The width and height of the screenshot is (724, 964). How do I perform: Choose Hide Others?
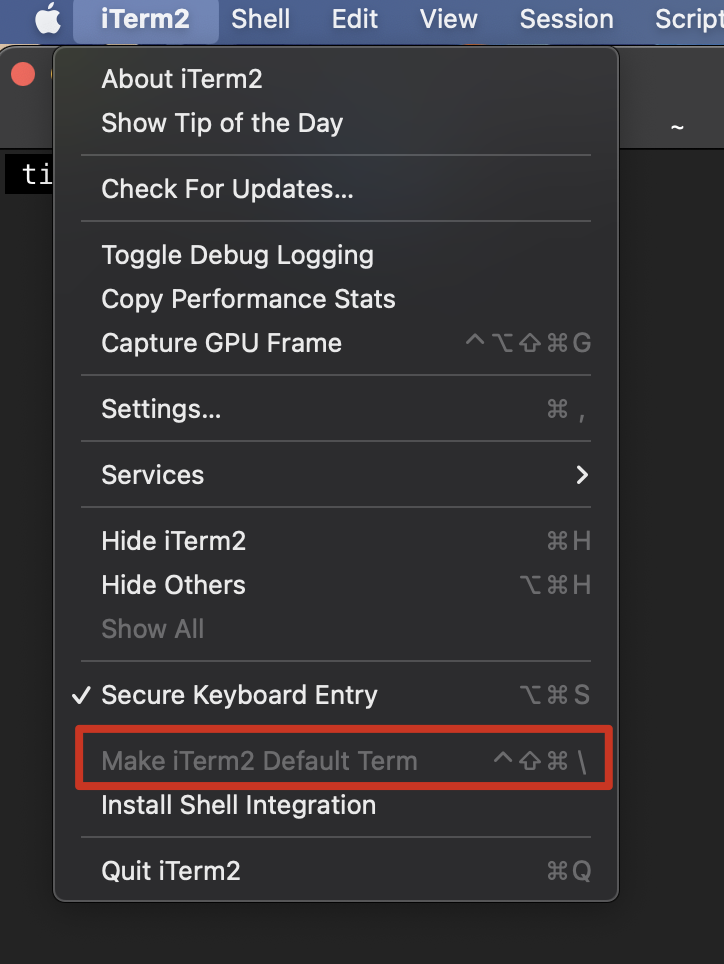point(336,585)
